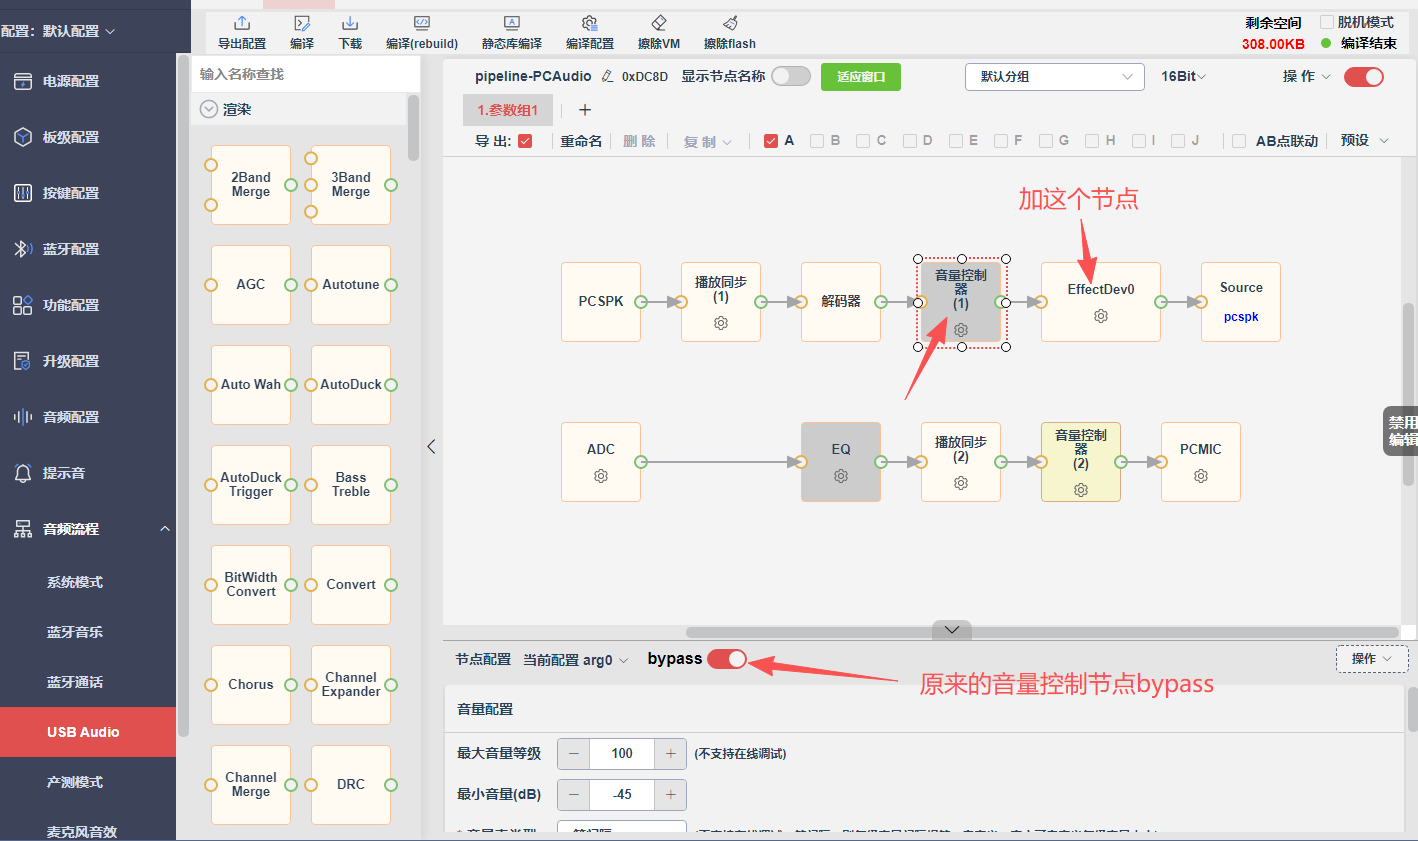1418x841 pixels.
Task: Open the 默认分组 dropdown
Action: 1055,77
